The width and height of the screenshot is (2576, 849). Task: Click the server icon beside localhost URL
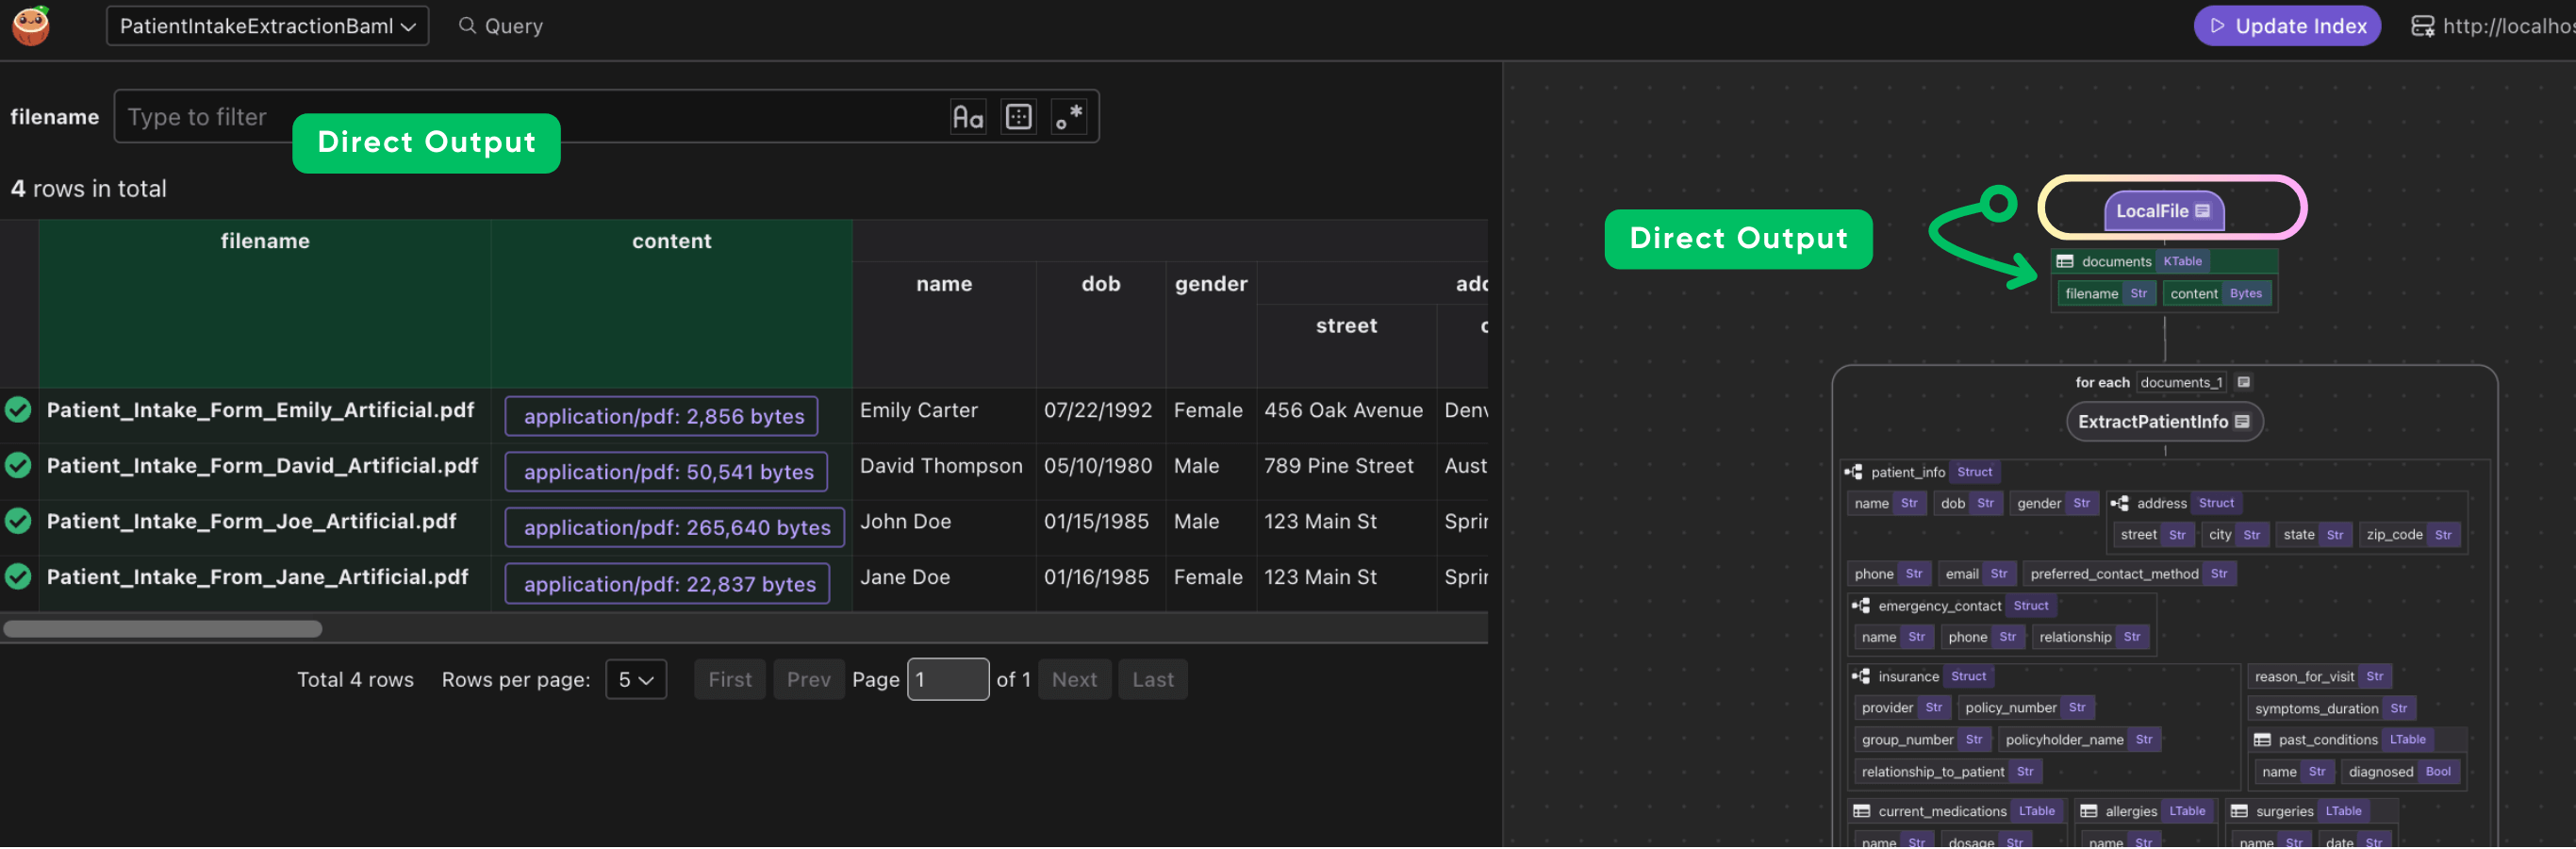2421,26
